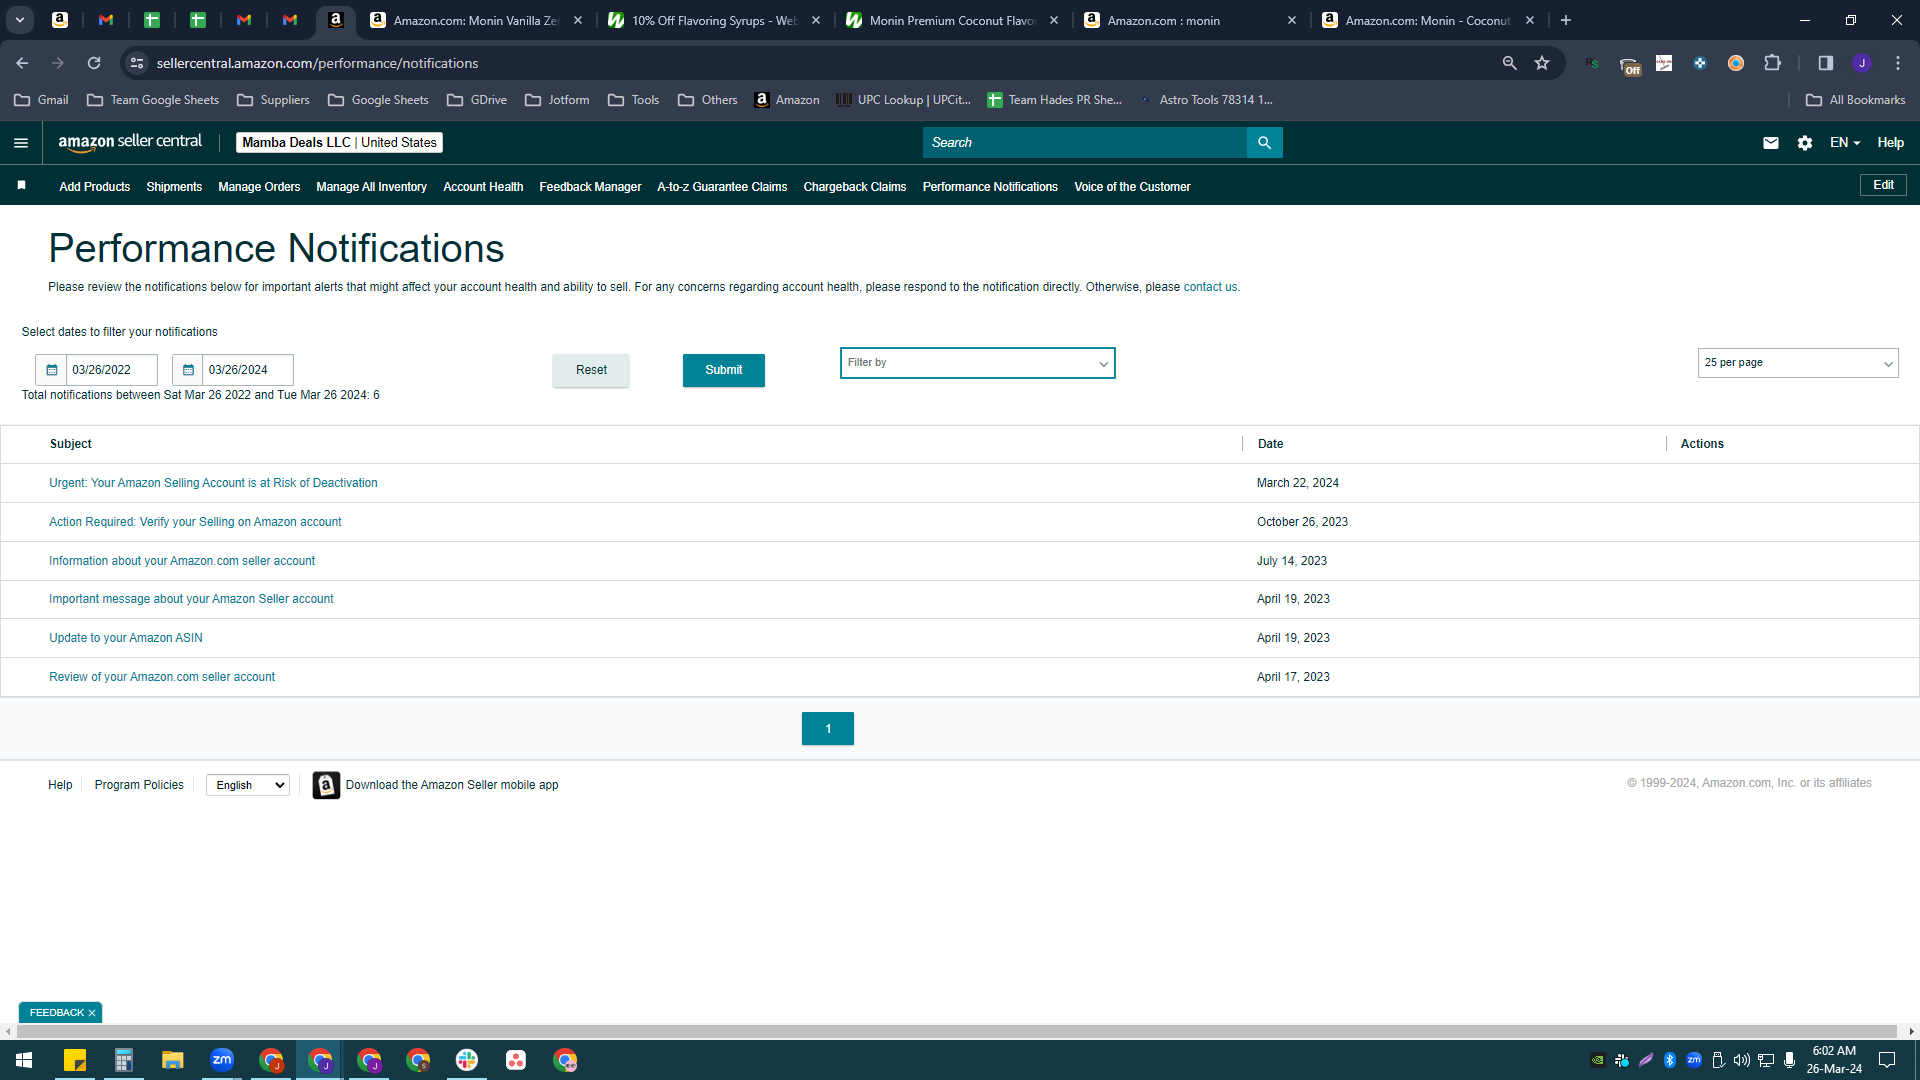Viewport: 1920px width, 1080px height.
Task: Open the Action Required verify account notification
Action: (195, 522)
